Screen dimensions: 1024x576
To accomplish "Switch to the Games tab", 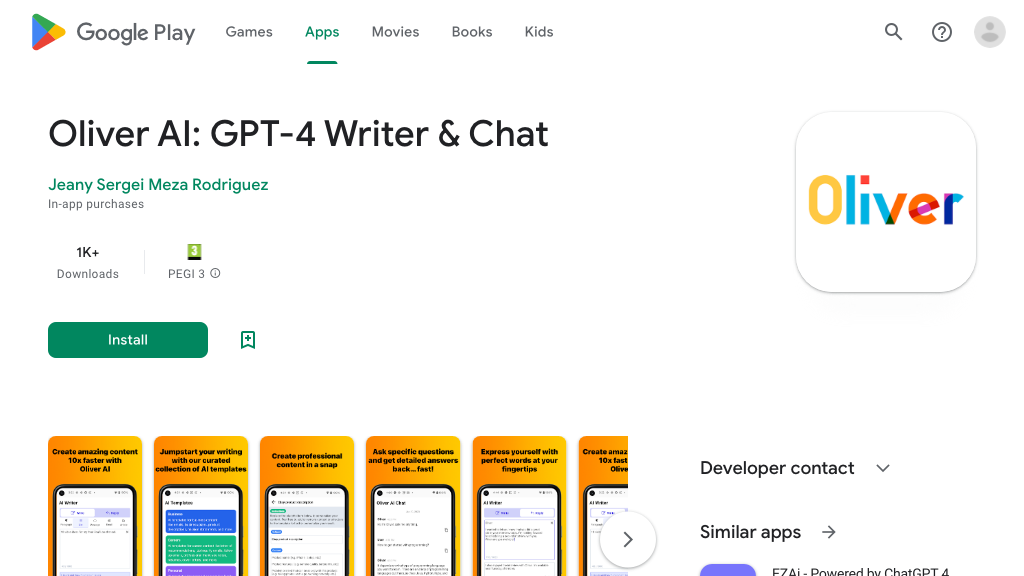I will (249, 32).
